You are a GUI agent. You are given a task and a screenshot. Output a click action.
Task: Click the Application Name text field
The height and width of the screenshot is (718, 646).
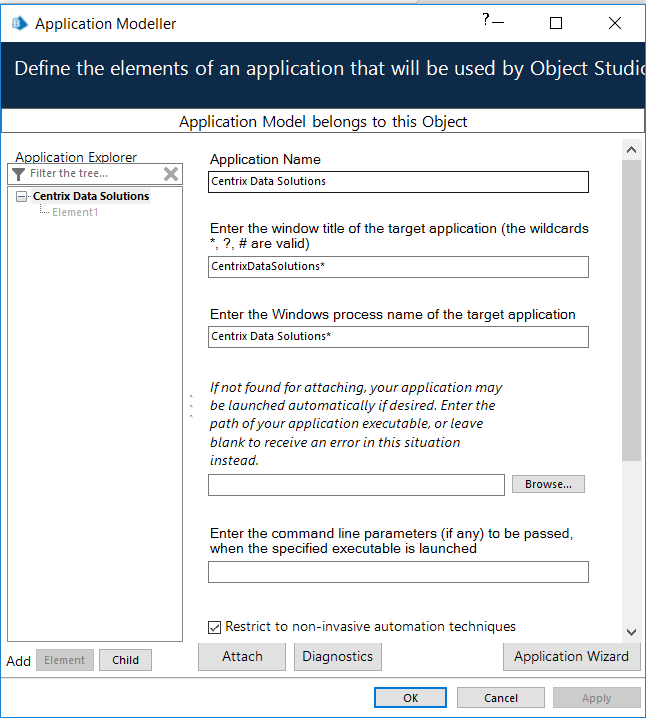tap(398, 182)
